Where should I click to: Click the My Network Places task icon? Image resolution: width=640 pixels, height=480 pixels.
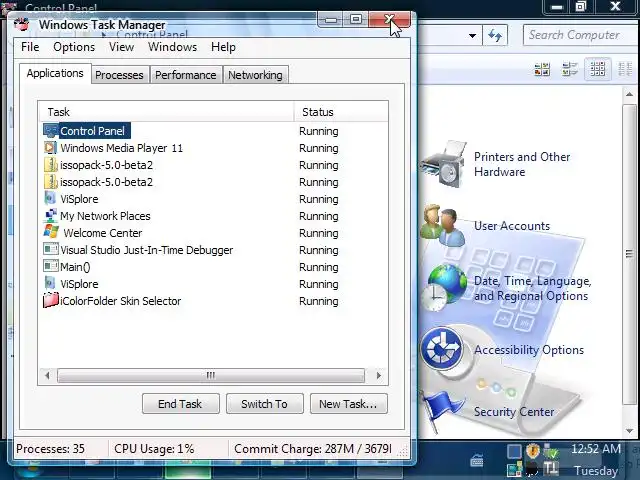[x=51, y=216]
